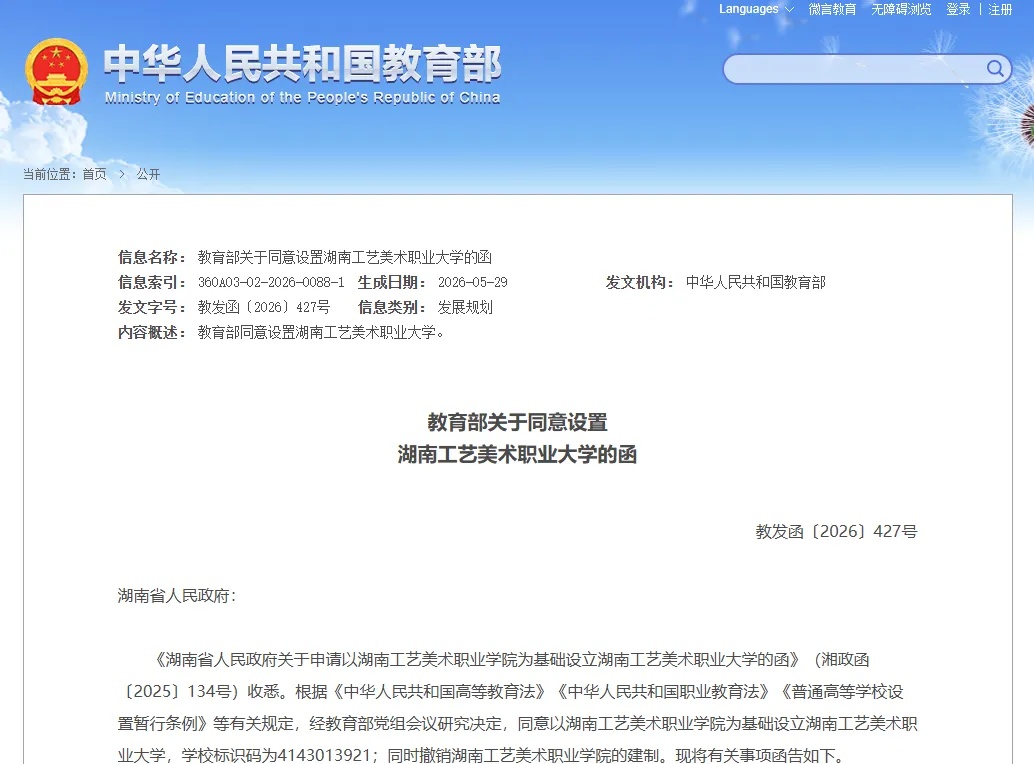1034x764 pixels.
Task: Go to 首页 in breadcrumb
Action: click(x=94, y=174)
